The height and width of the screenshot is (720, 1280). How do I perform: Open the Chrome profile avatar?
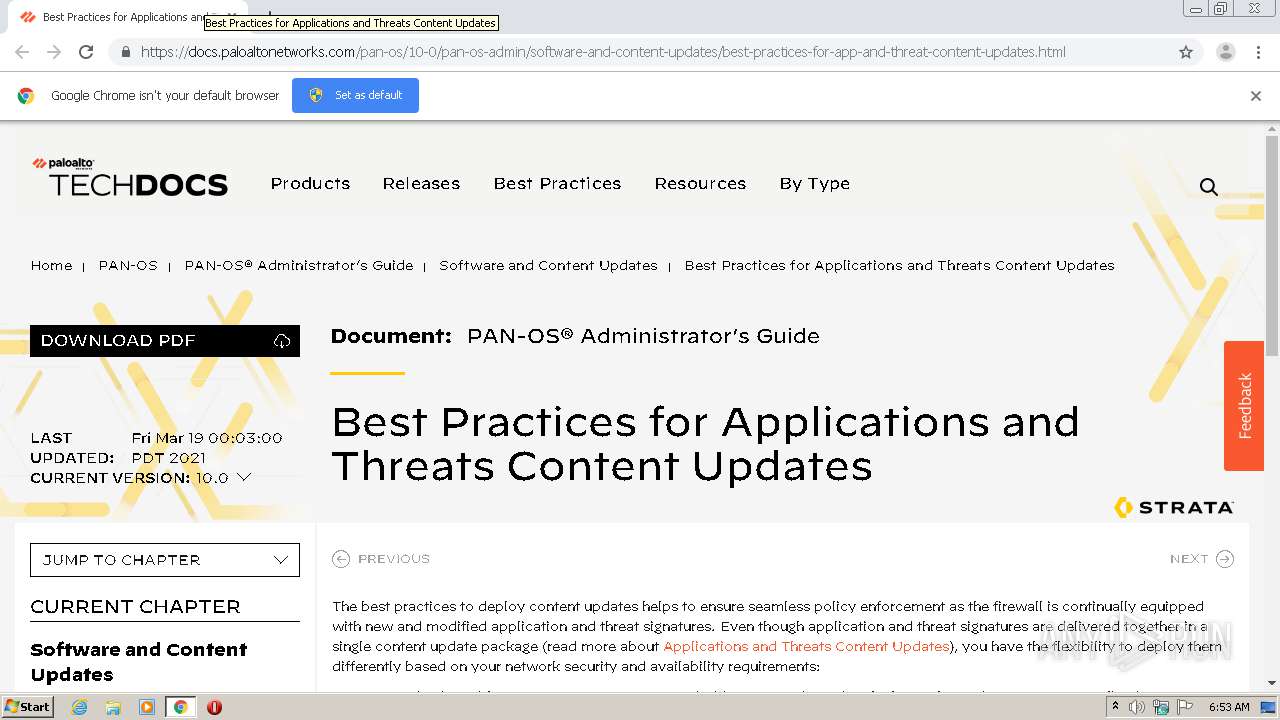pos(1226,52)
